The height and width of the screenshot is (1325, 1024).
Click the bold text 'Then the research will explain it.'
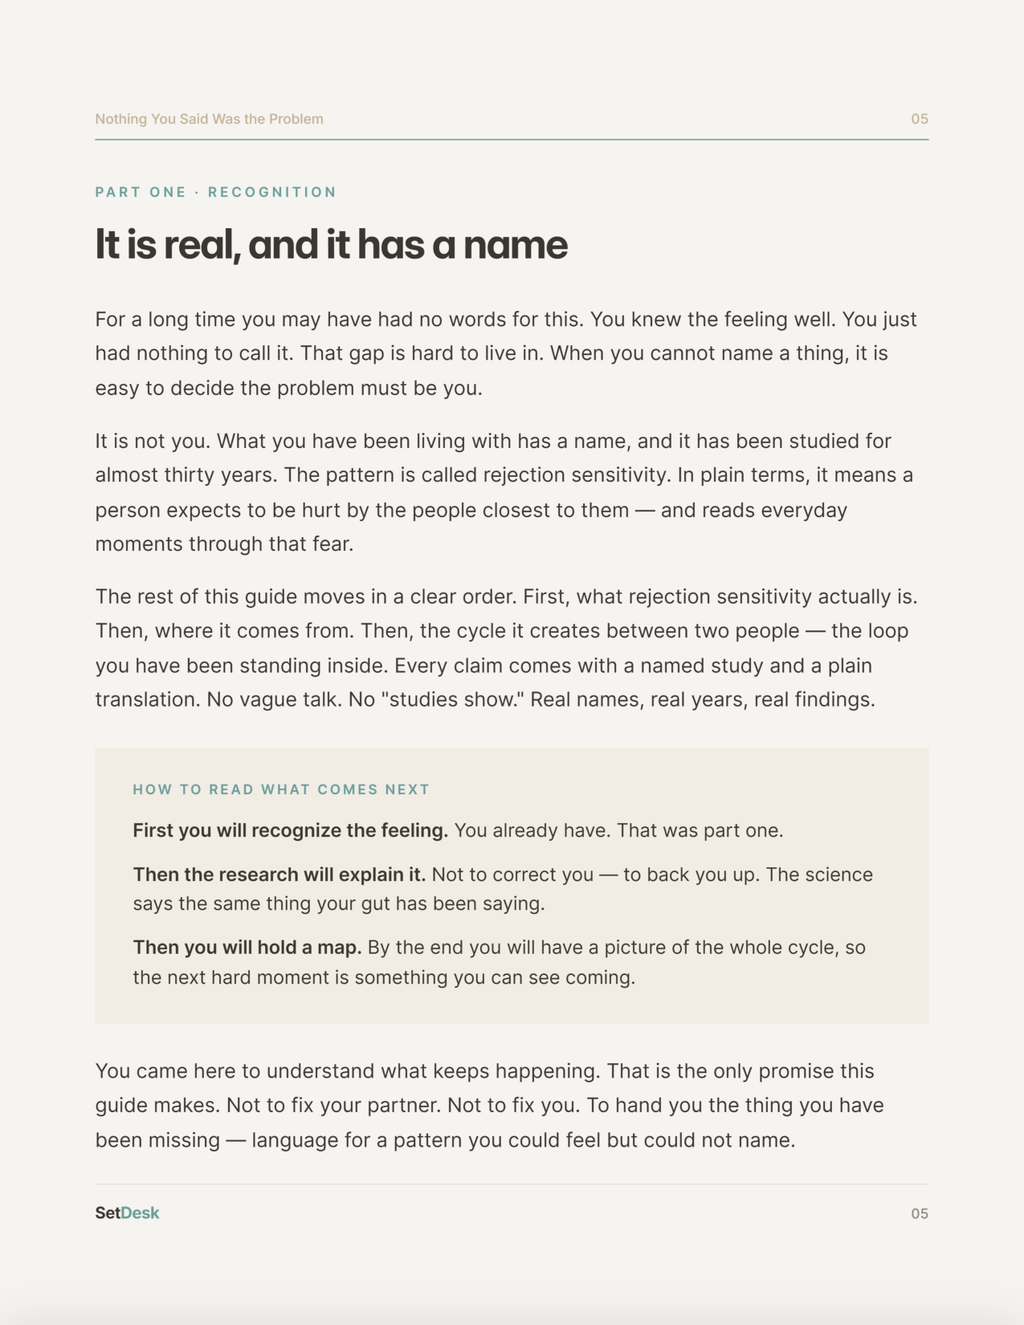click(279, 875)
